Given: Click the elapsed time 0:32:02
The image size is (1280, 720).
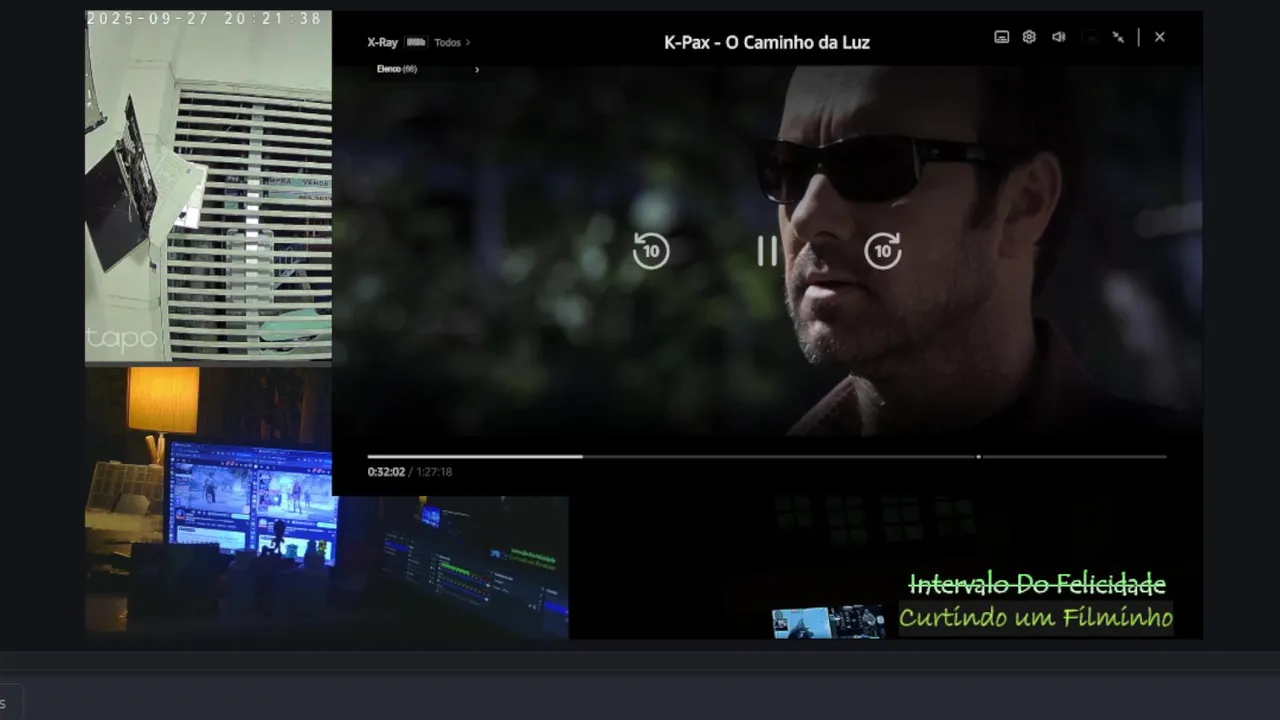Looking at the screenshot, I should click(x=386, y=472).
